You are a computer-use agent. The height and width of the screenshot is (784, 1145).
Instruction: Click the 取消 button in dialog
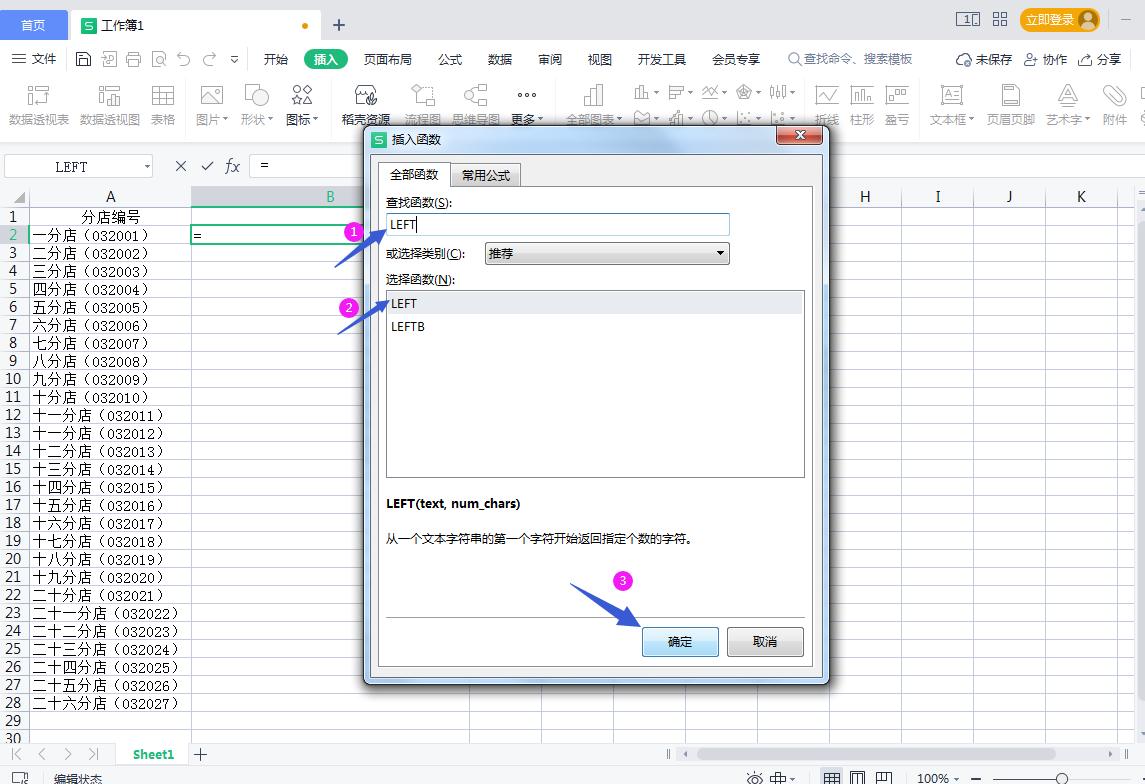765,642
